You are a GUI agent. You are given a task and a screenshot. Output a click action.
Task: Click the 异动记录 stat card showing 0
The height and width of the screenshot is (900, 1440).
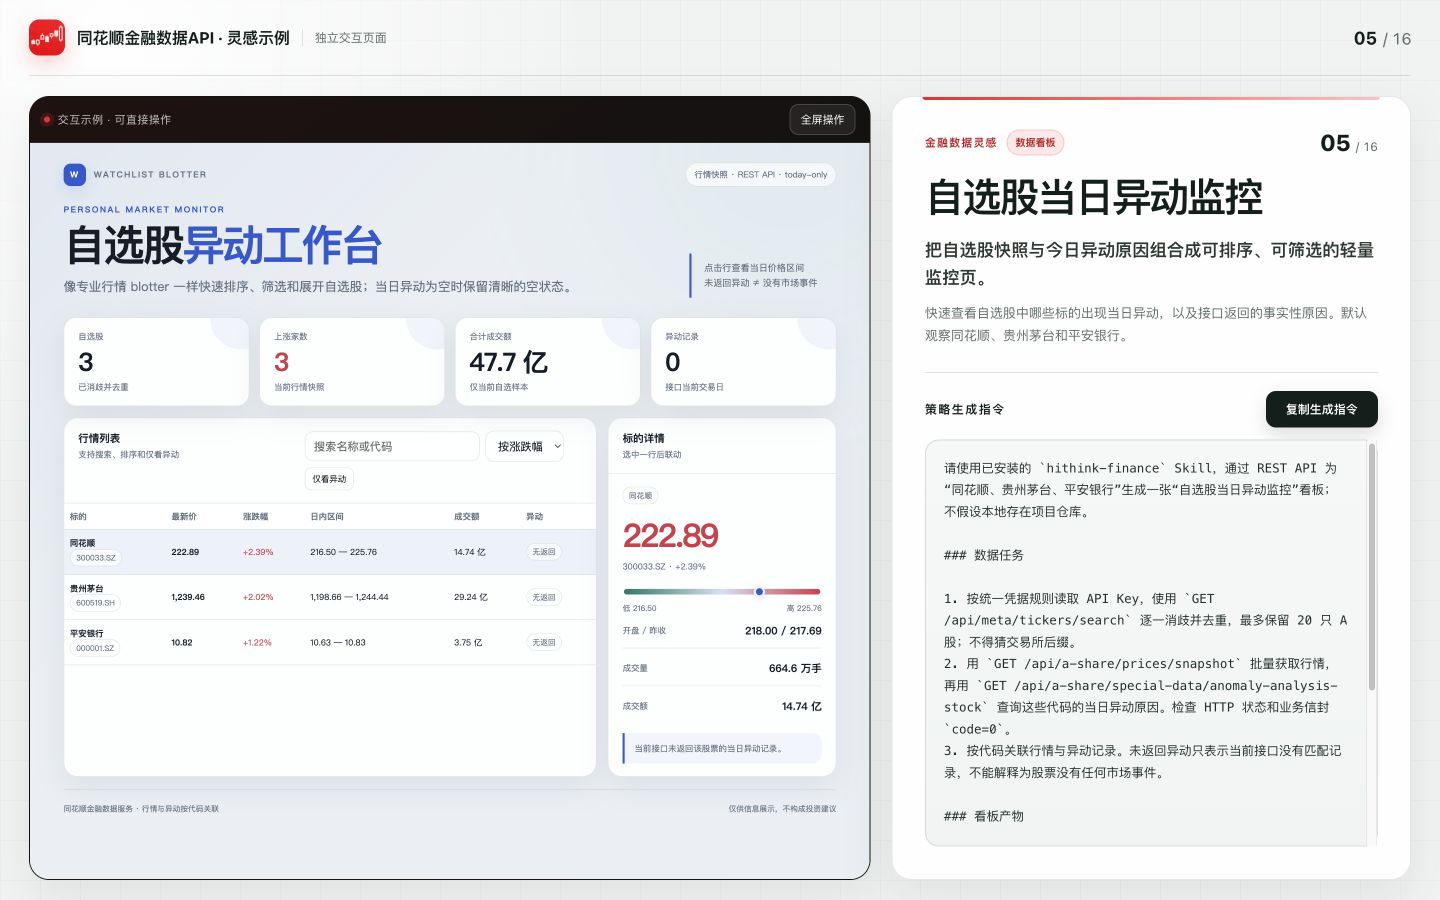point(743,361)
